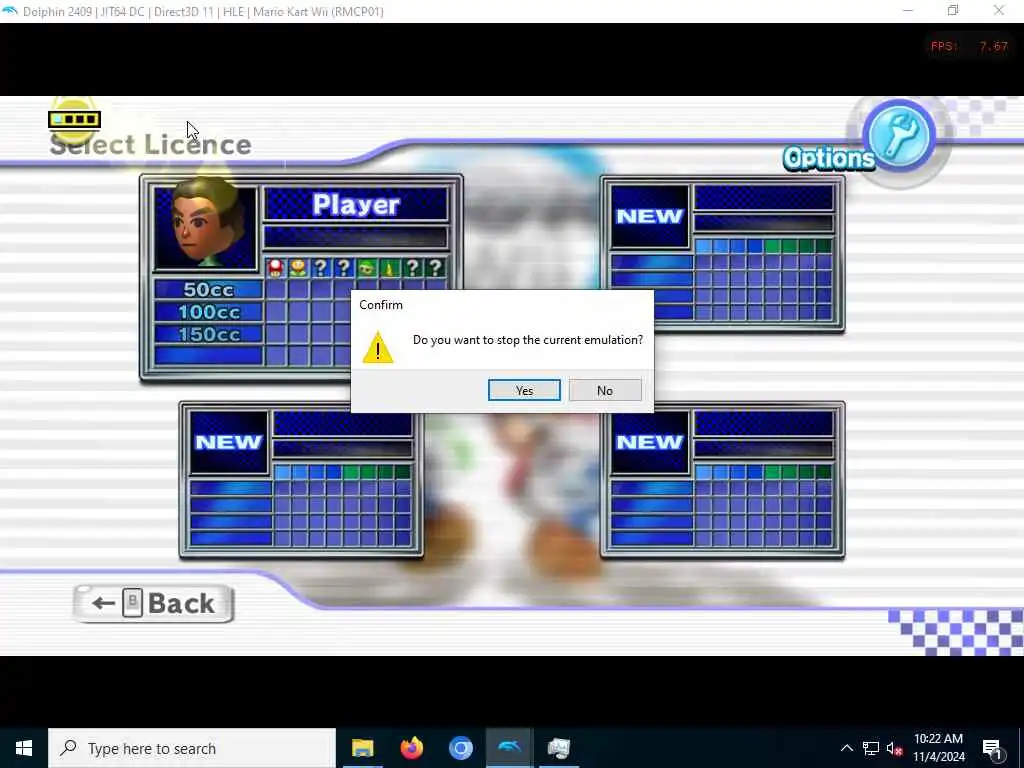Open File Explorer from the taskbar
This screenshot has height=768, width=1024.
point(362,748)
